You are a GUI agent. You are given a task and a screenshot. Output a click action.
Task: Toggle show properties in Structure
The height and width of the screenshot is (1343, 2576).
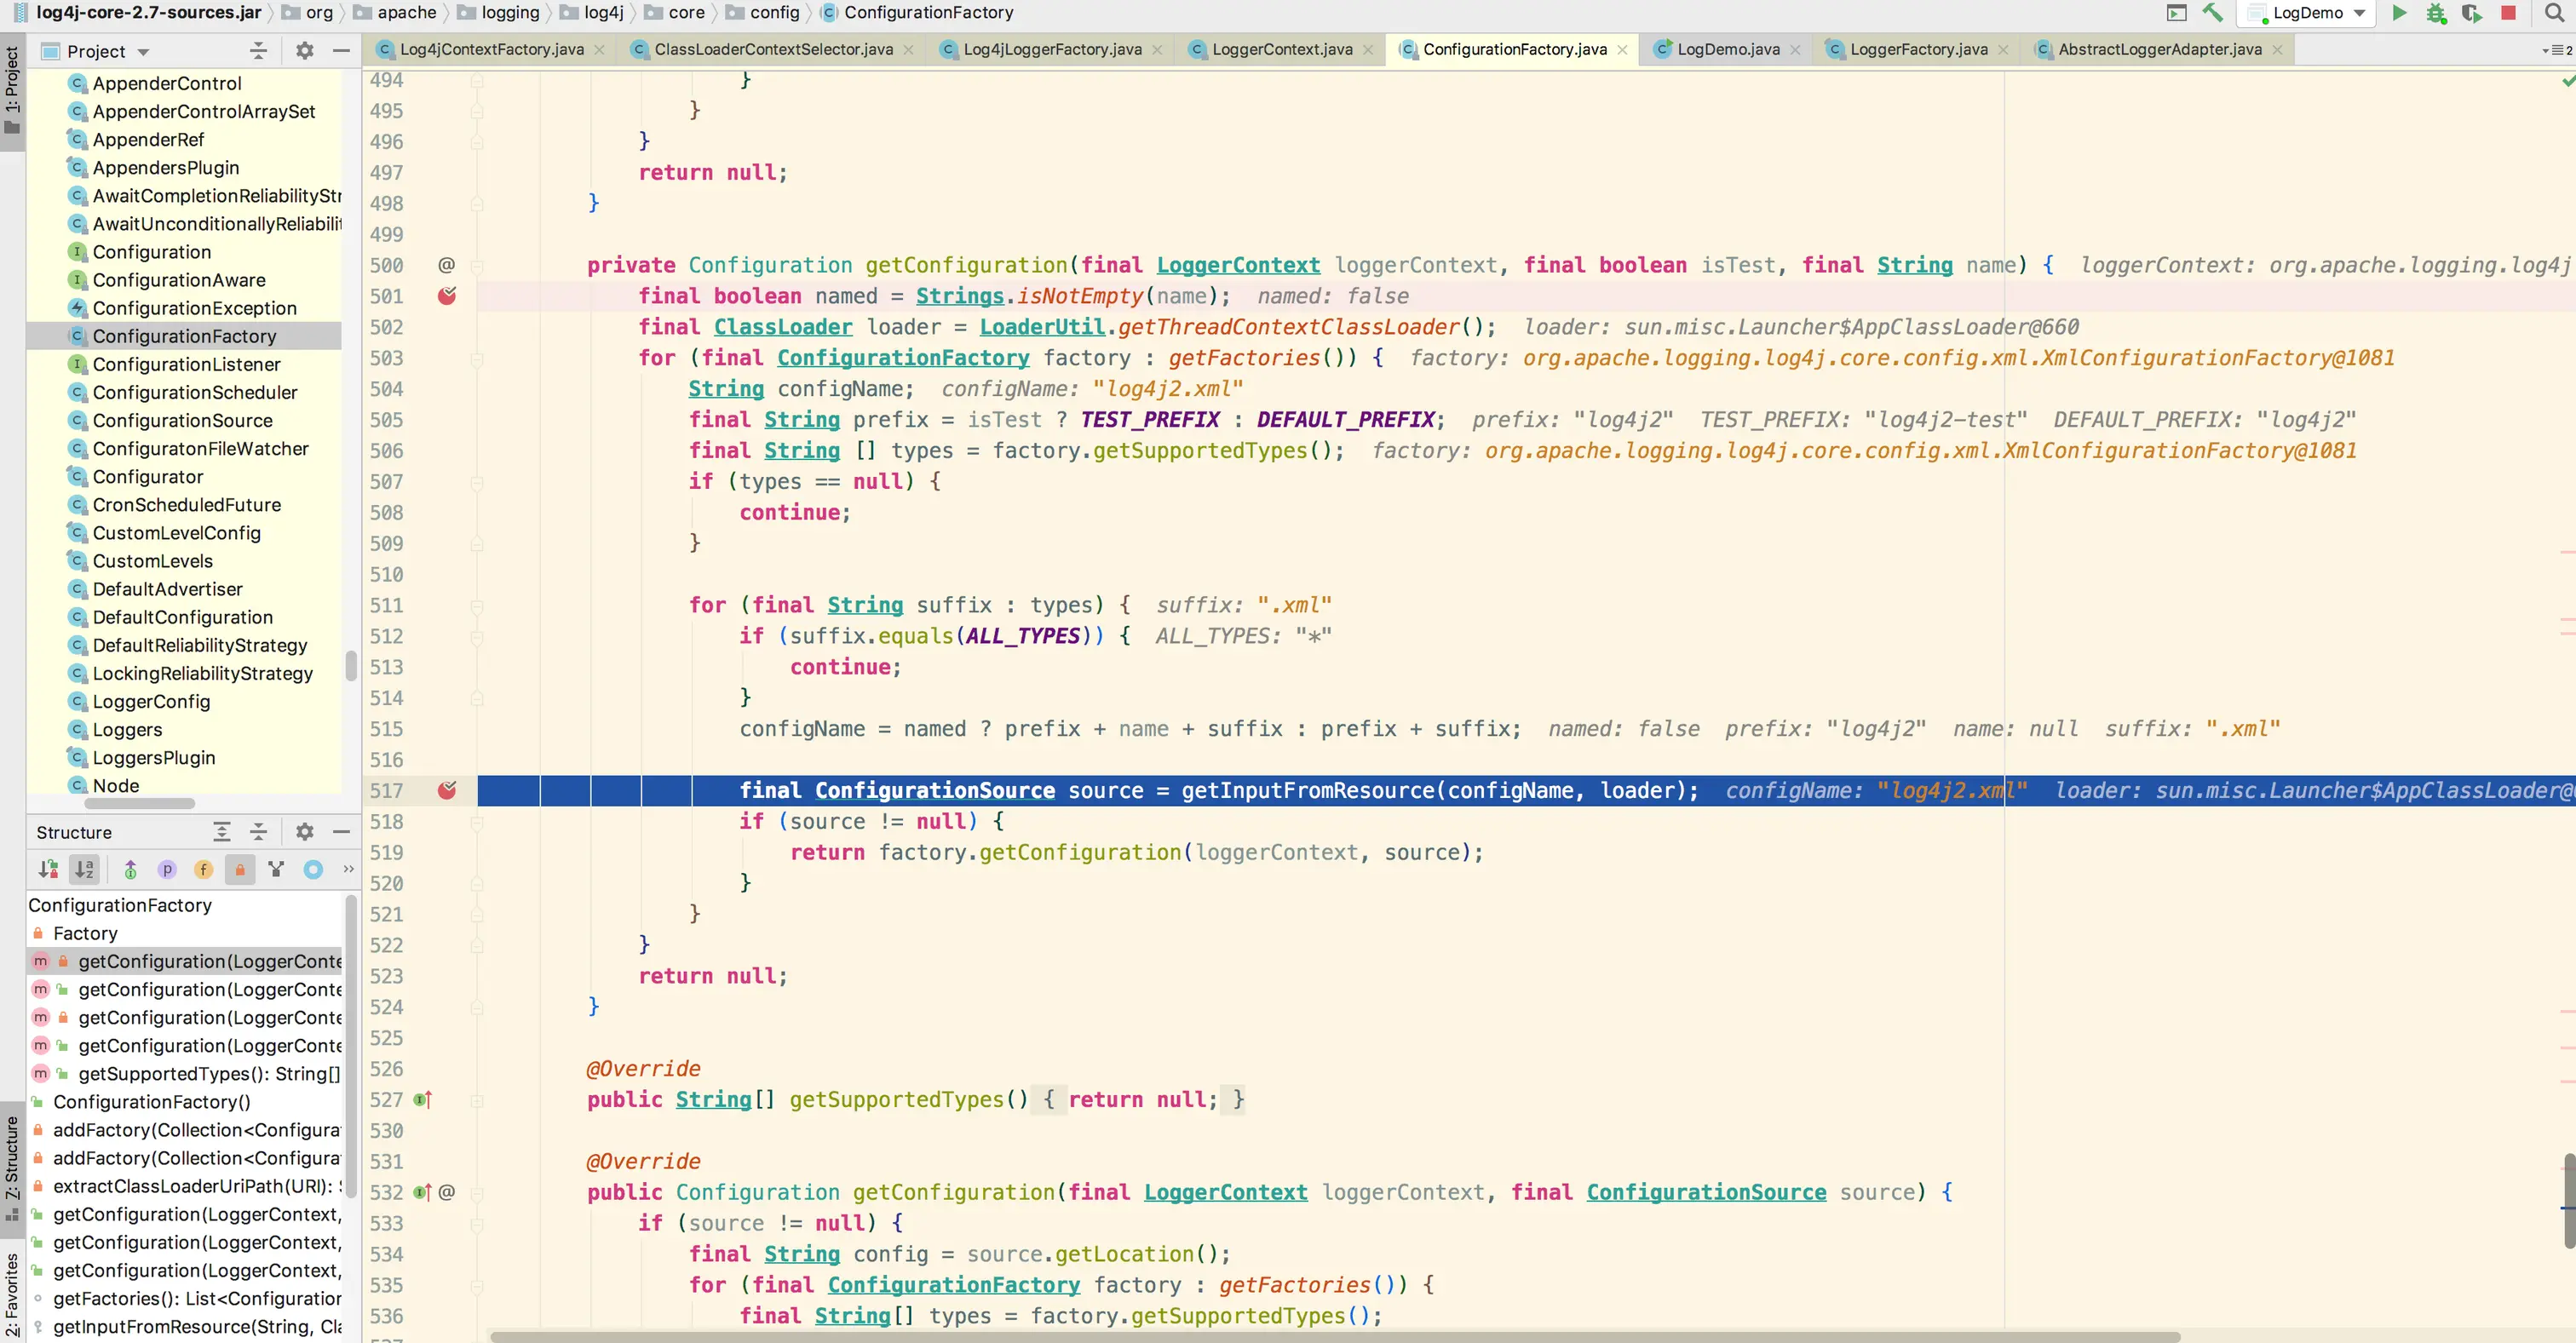pos(167,869)
